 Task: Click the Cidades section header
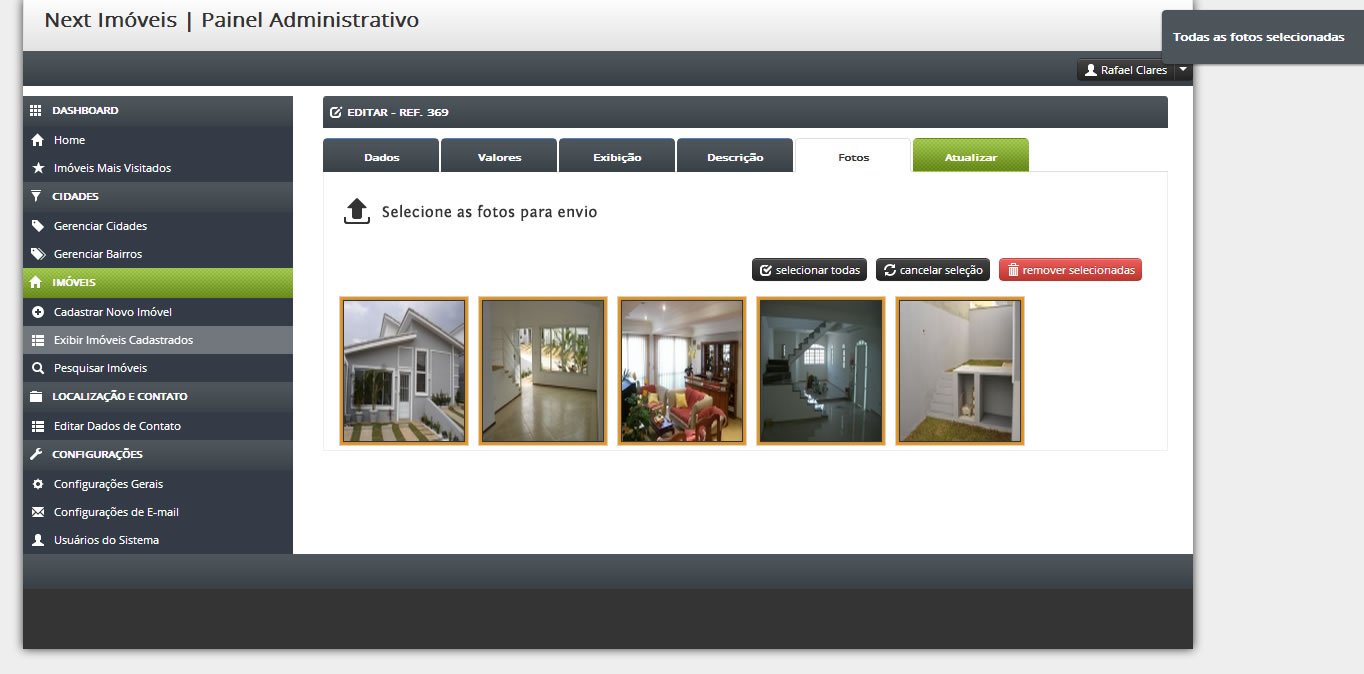(158, 197)
